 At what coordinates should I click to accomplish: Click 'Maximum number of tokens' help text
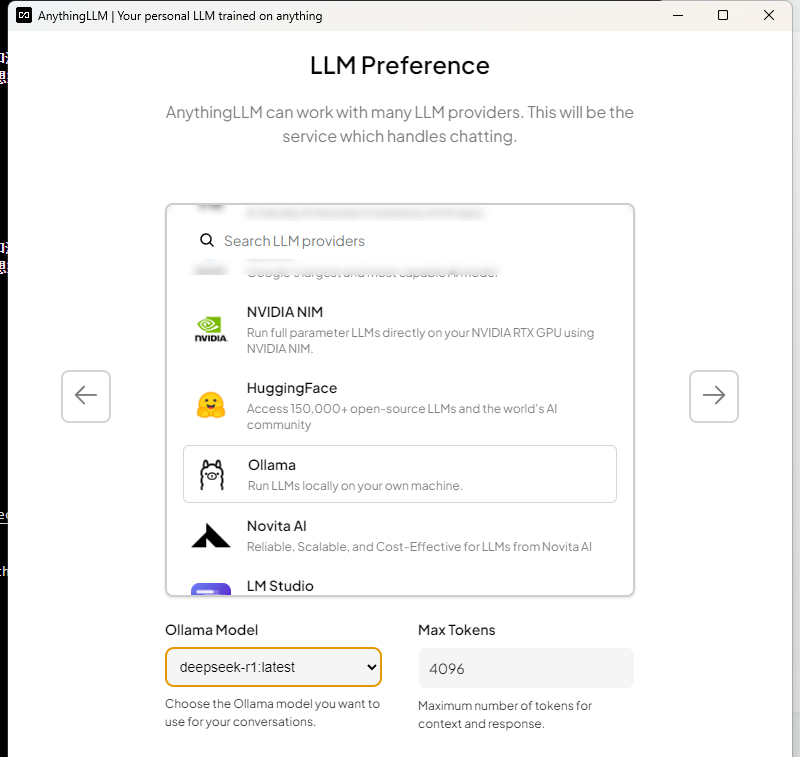point(505,715)
